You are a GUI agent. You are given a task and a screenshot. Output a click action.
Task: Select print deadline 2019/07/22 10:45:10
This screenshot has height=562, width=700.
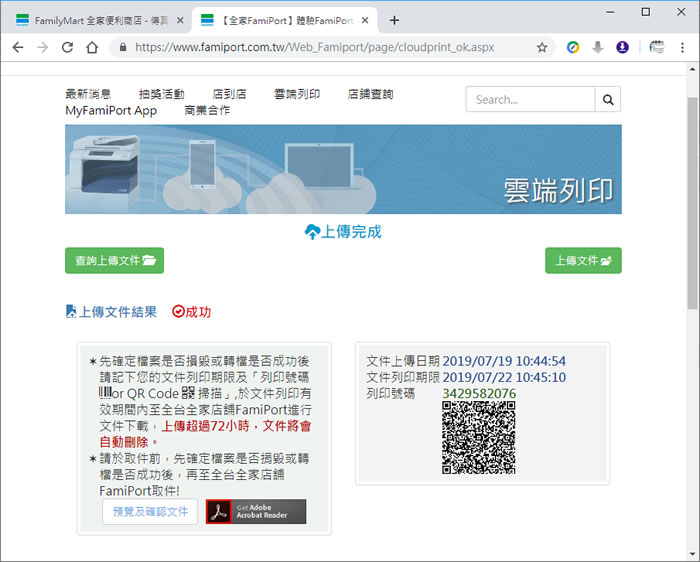pos(504,377)
